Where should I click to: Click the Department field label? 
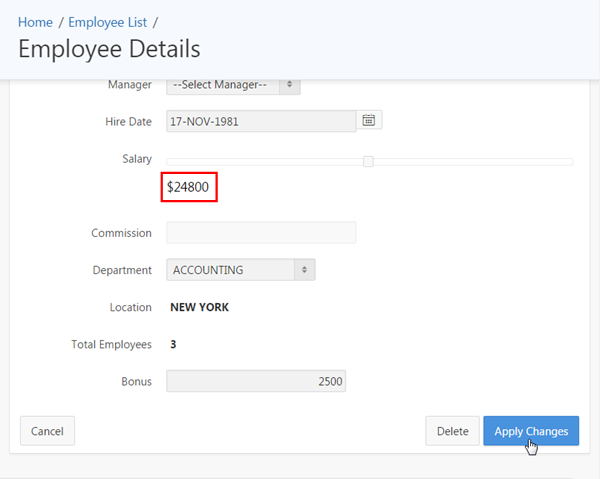[122, 270]
